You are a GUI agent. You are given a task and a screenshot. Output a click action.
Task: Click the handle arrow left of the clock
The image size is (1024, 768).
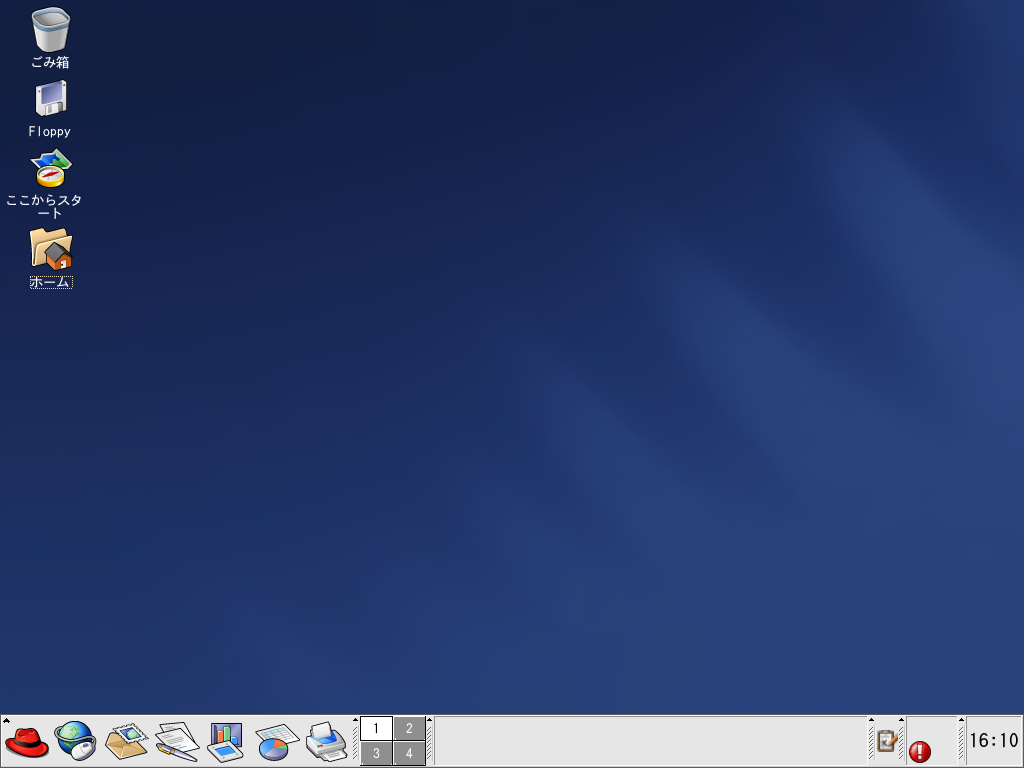point(961,720)
